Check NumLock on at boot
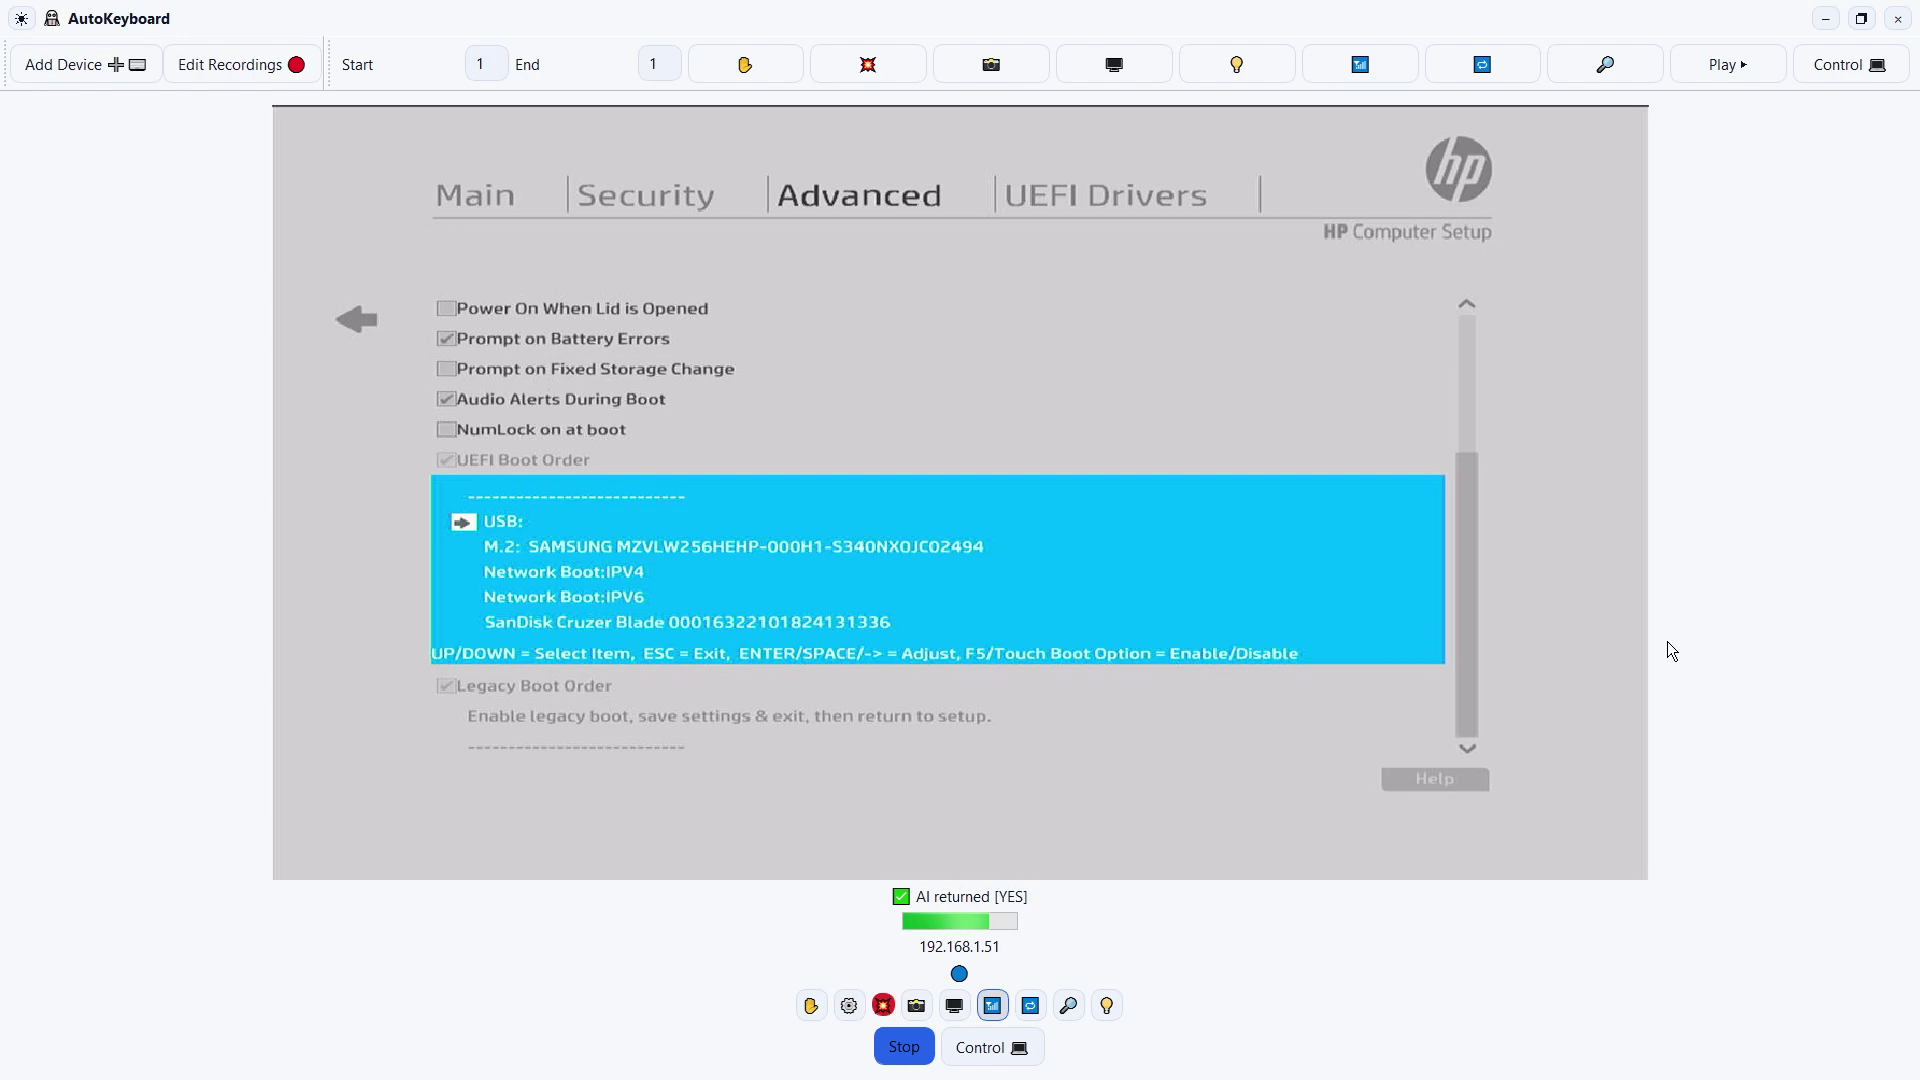1920x1080 pixels. [x=446, y=429]
